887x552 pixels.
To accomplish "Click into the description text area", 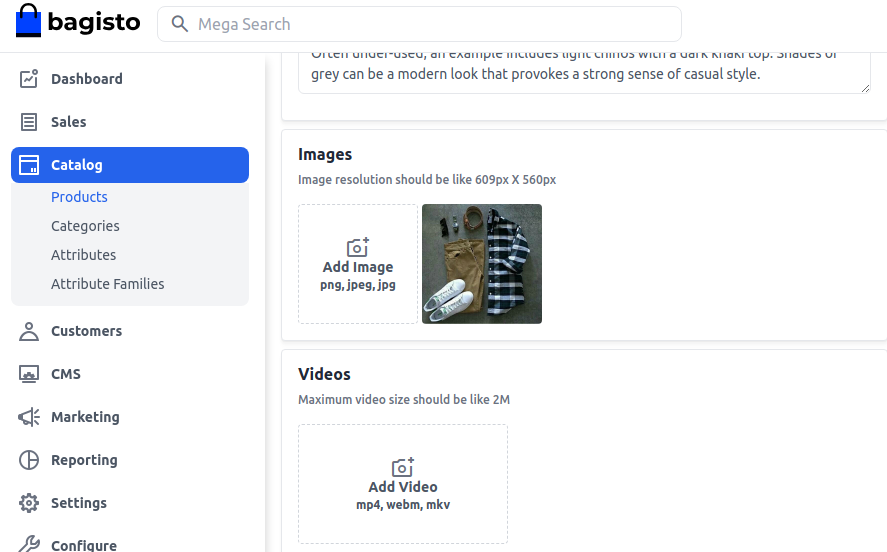I will [584, 73].
